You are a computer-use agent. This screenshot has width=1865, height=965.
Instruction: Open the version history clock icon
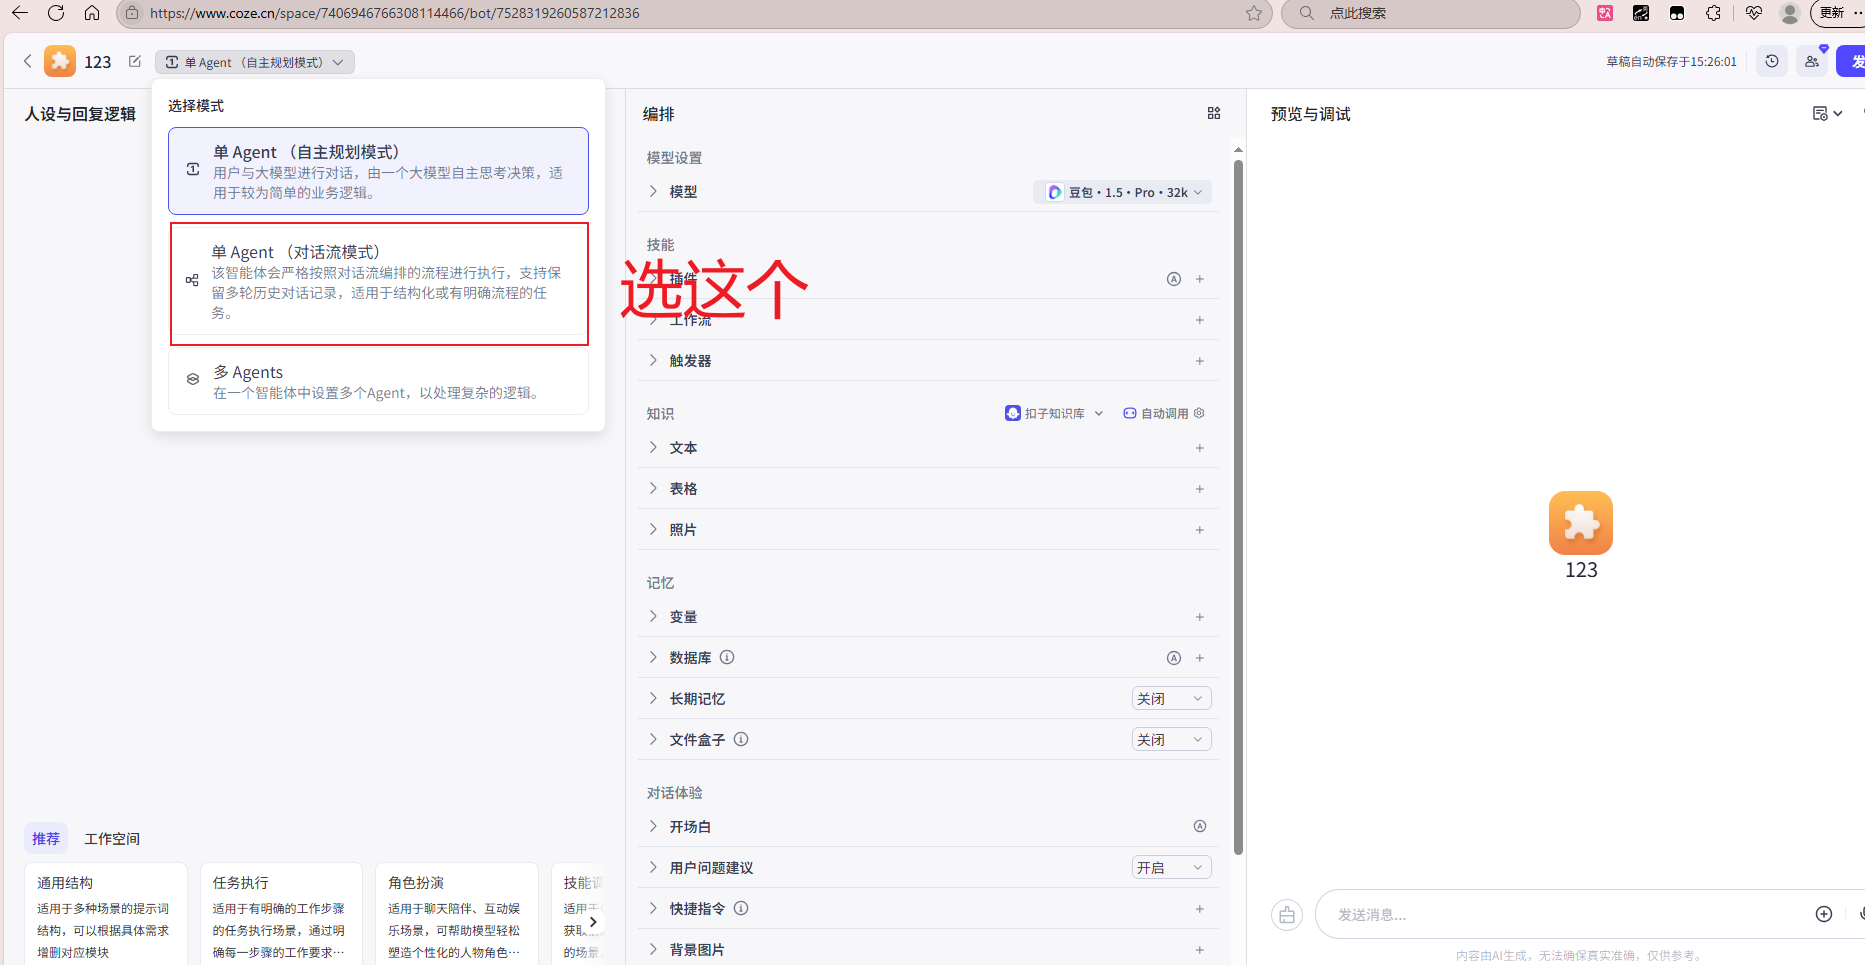[x=1771, y=62]
